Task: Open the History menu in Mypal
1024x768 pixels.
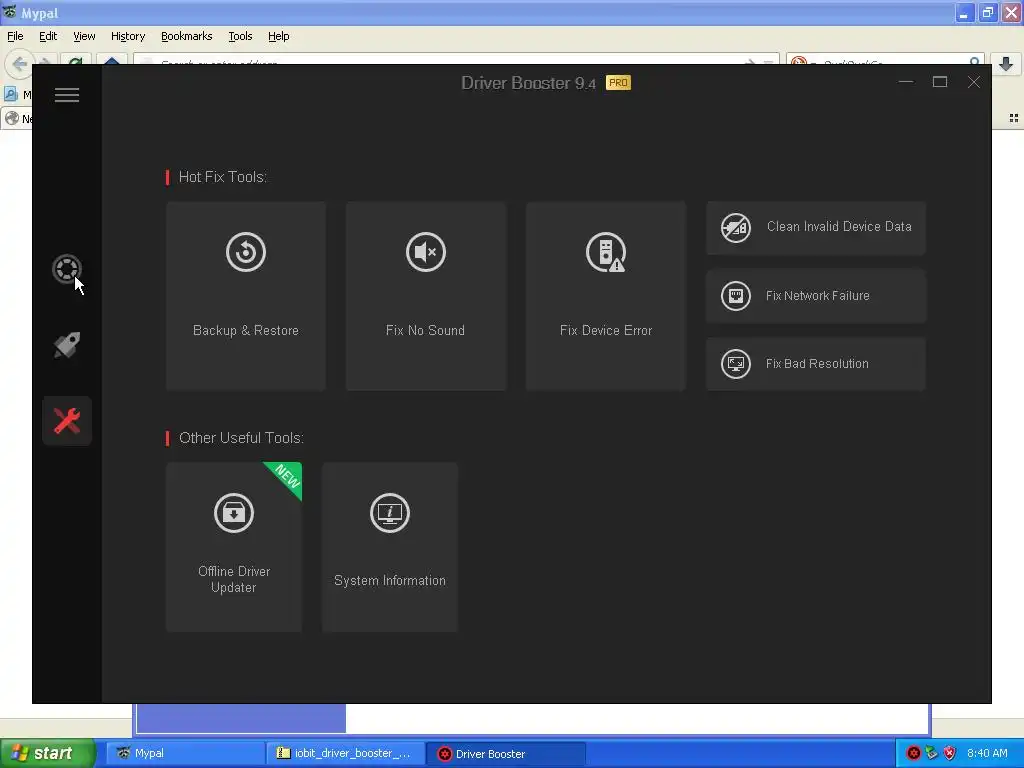Action: coord(128,37)
